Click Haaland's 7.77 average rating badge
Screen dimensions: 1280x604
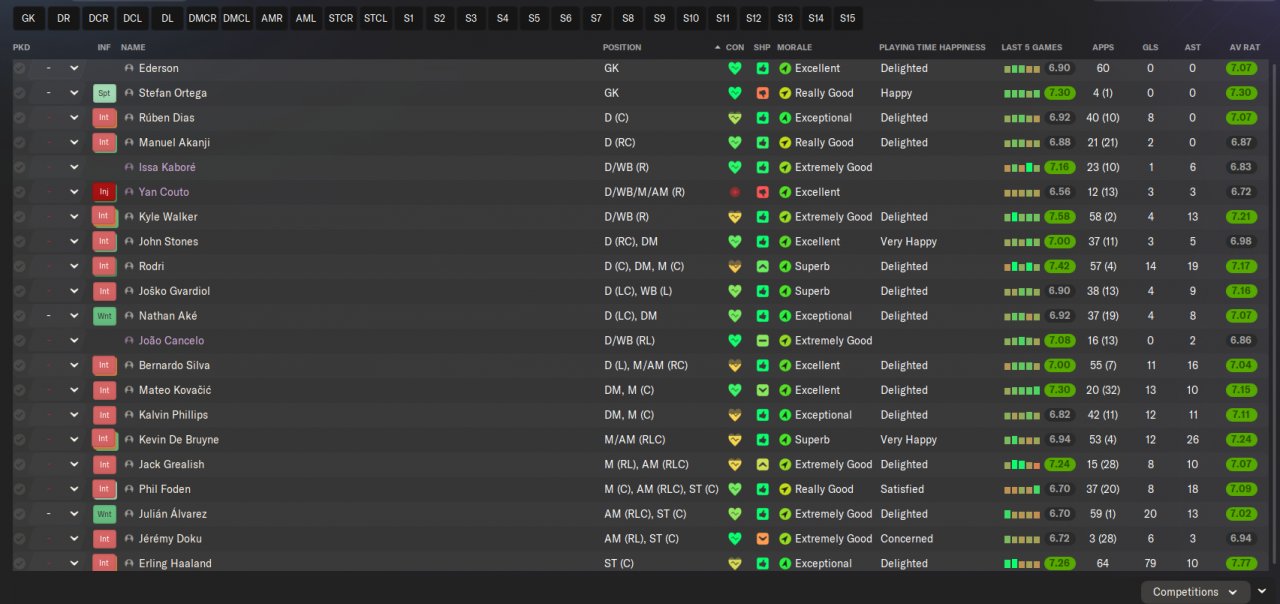coord(1241,564)
